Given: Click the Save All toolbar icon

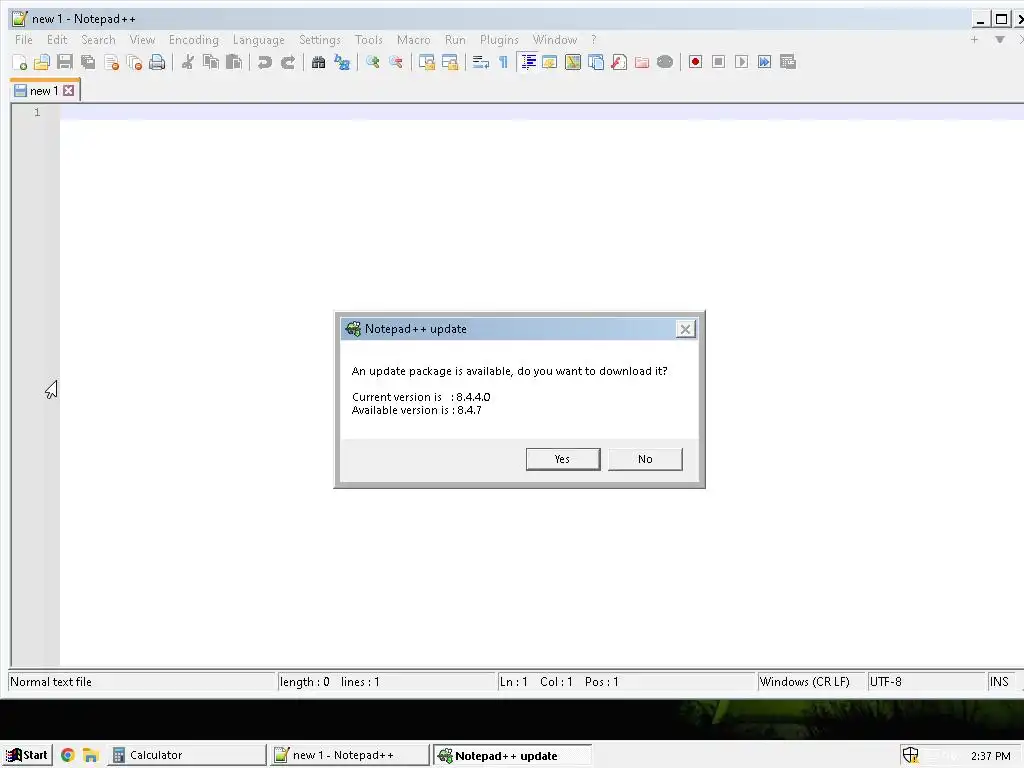Looking at the screenshot, I should pyautogui.click(x=88, y=62).
